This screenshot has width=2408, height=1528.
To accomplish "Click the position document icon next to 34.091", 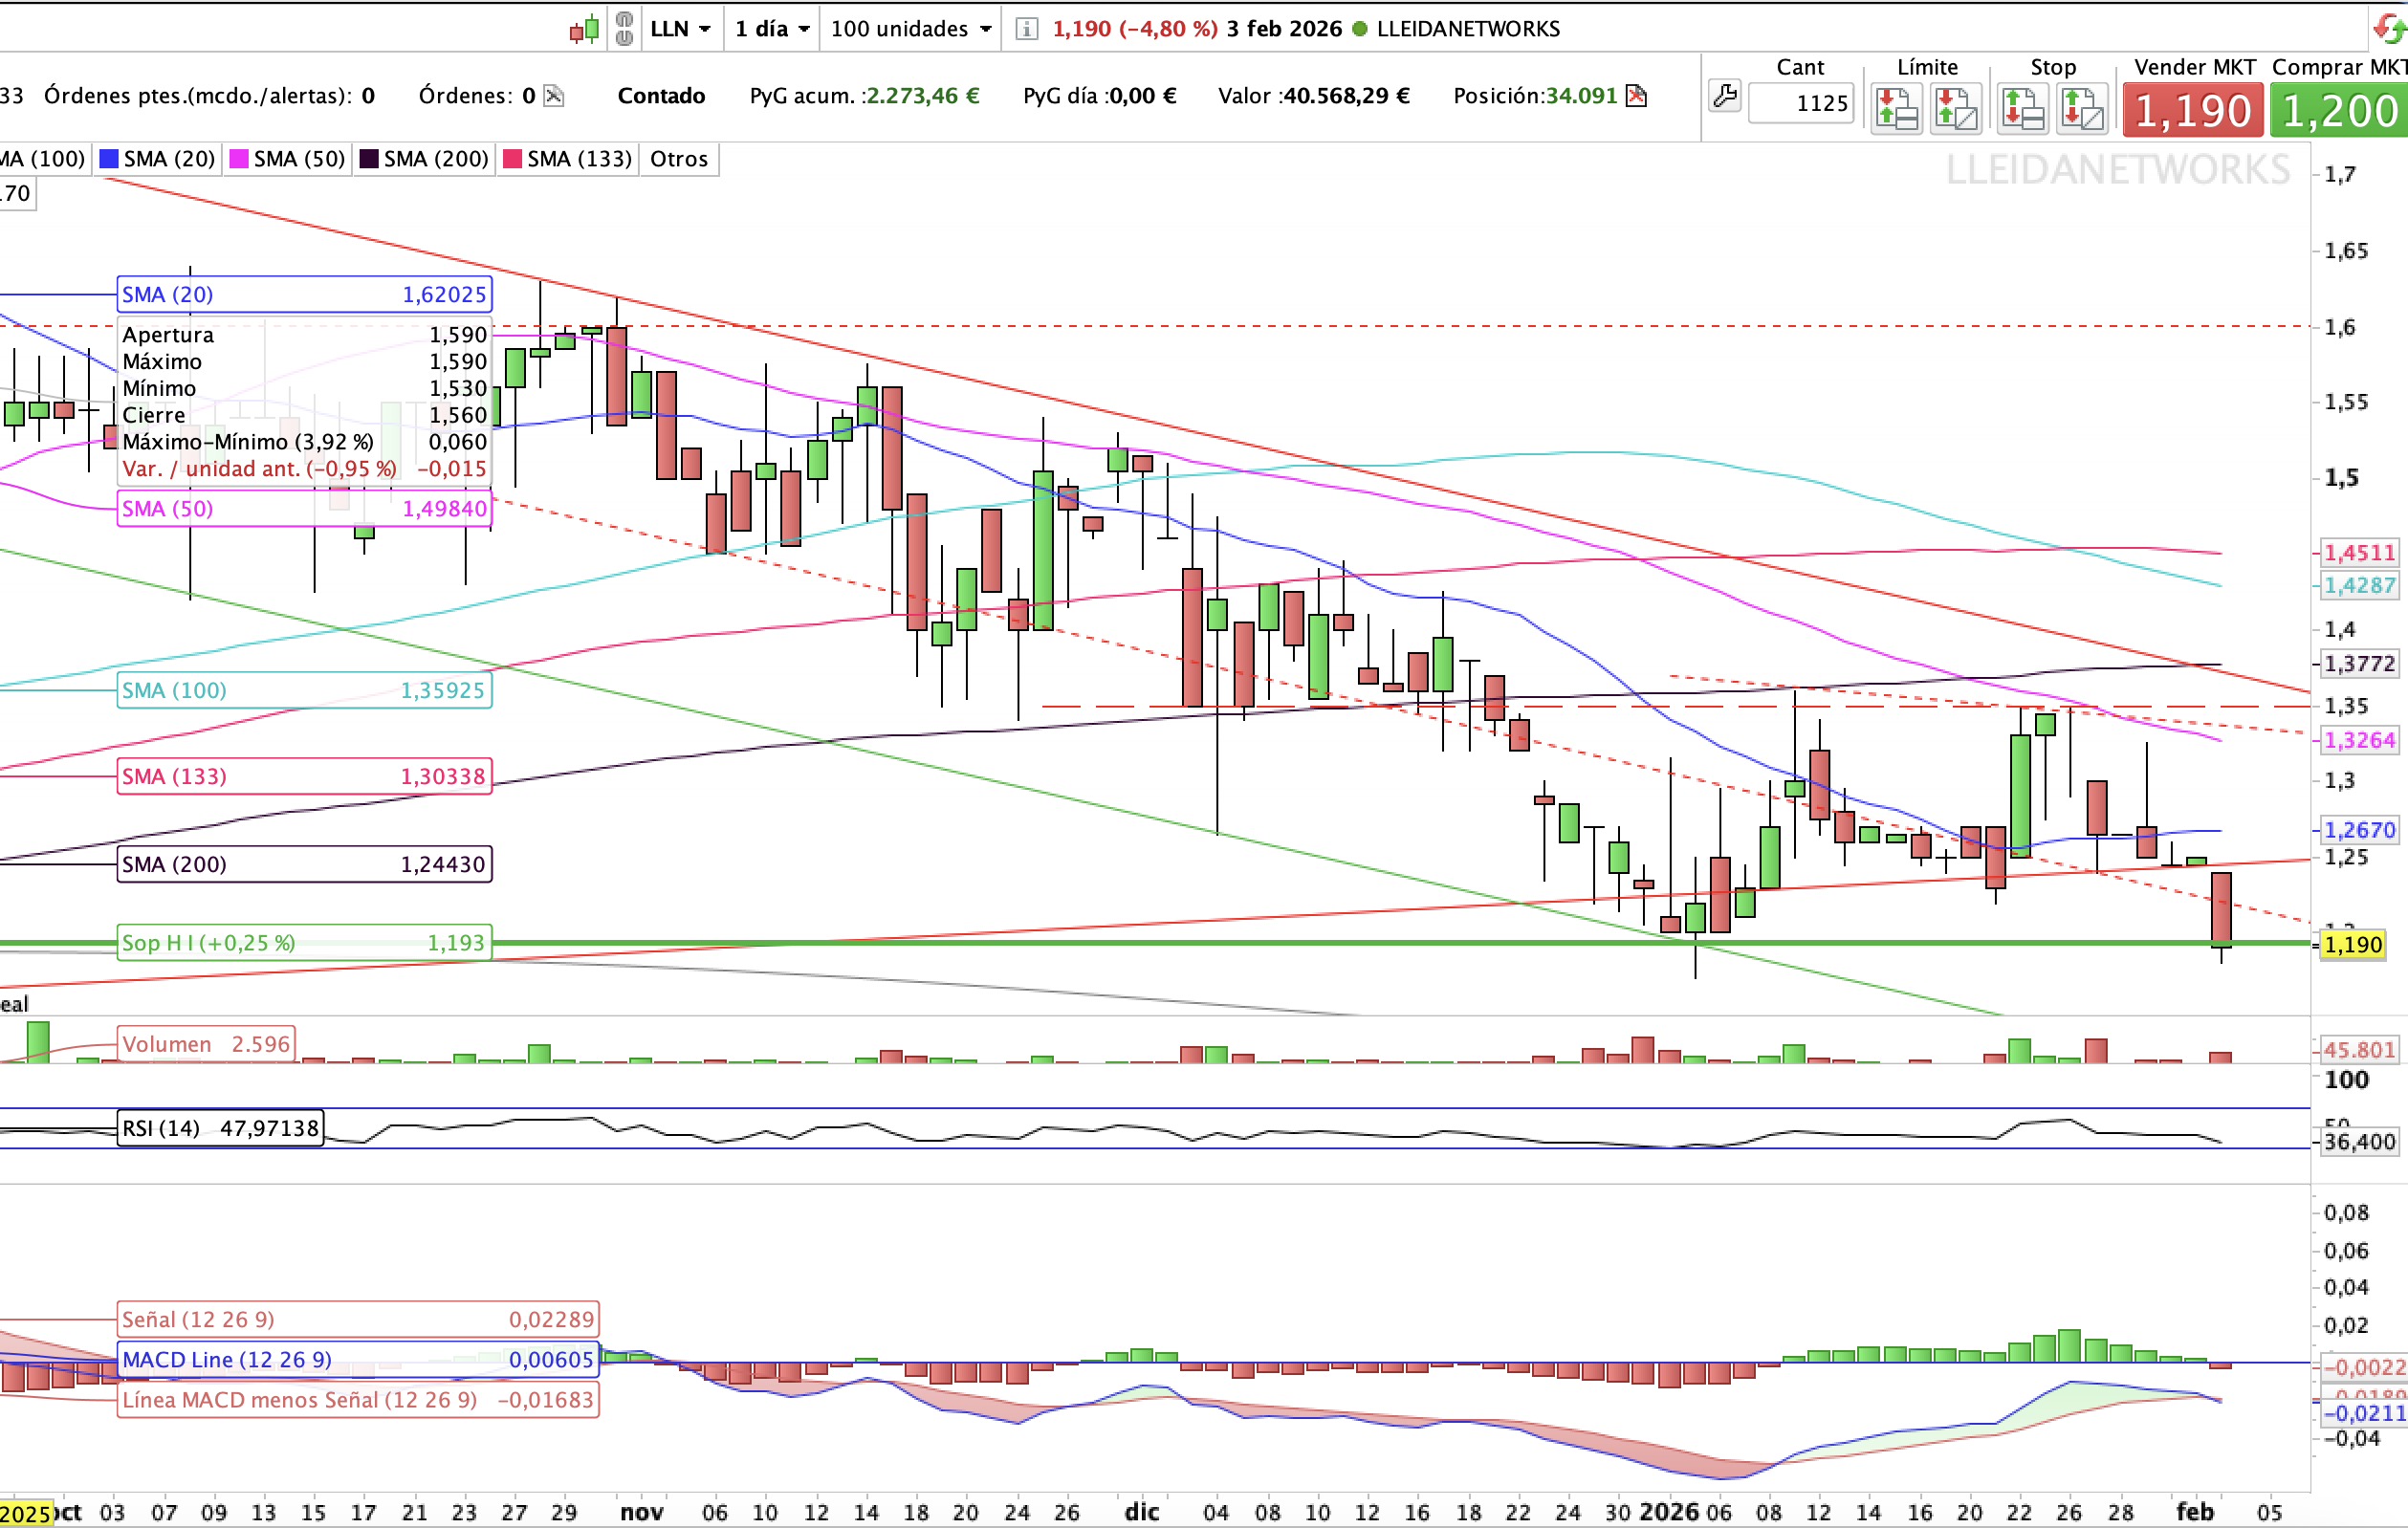I will (x=1636, y=96).
